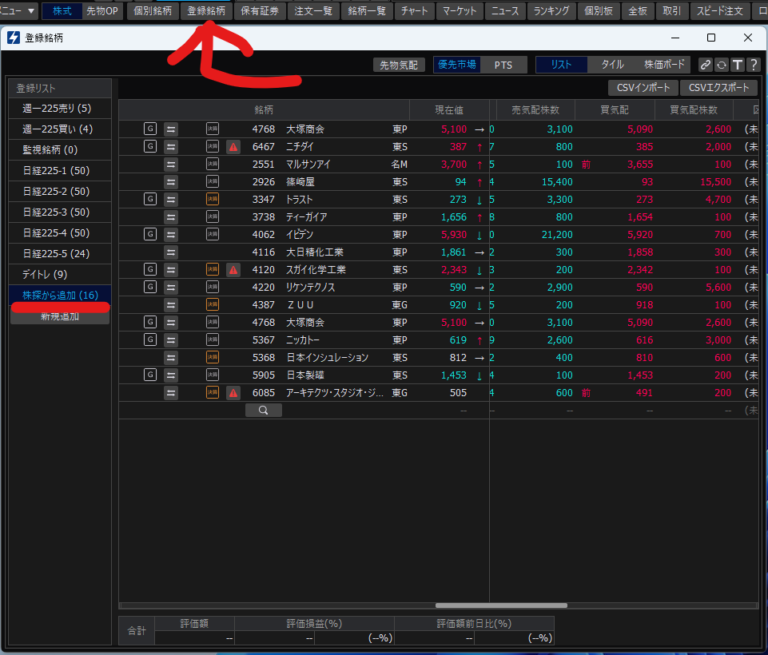
Task: Click the red warning icon for 6467 ニチダイ
Action: pos(233,146)
